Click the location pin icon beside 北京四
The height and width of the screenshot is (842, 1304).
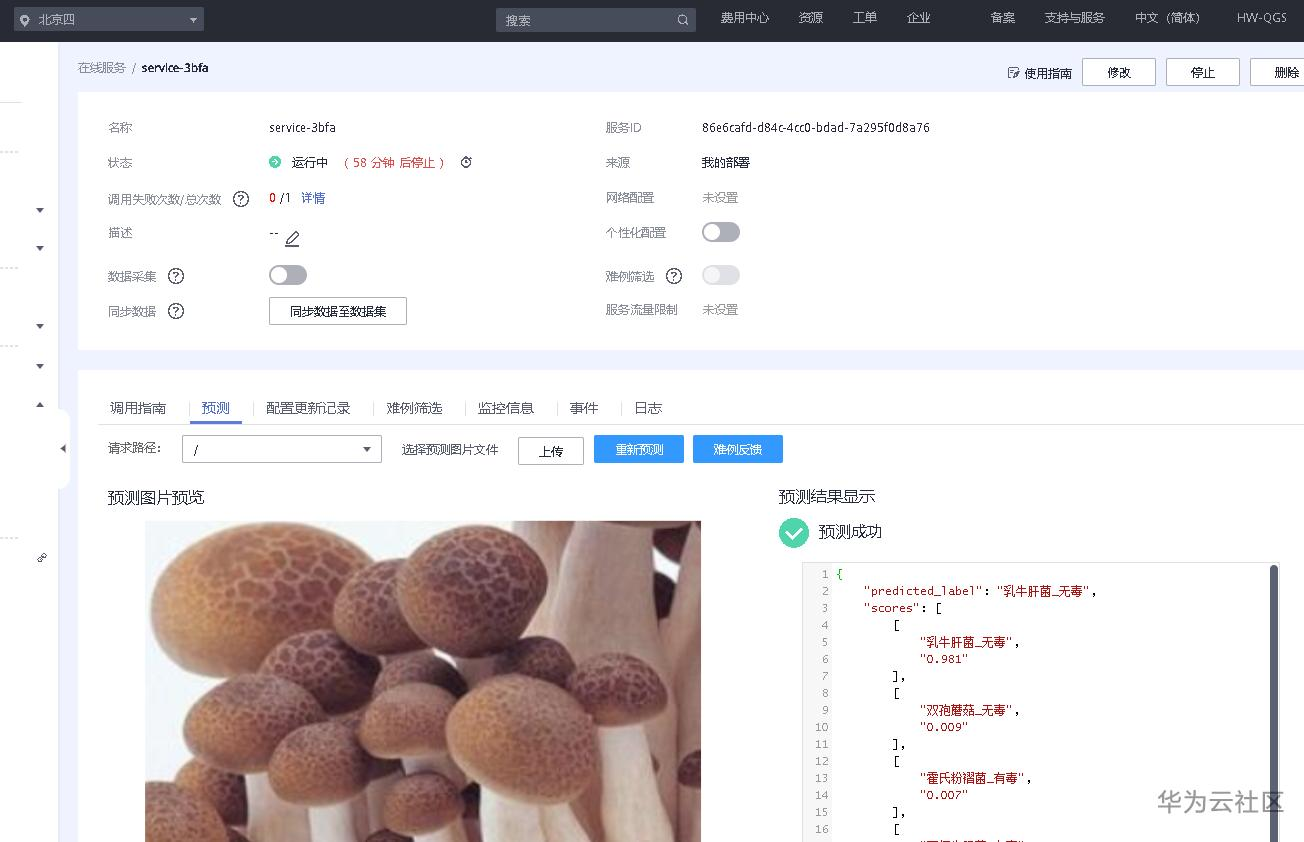click(x=25, y=20)
